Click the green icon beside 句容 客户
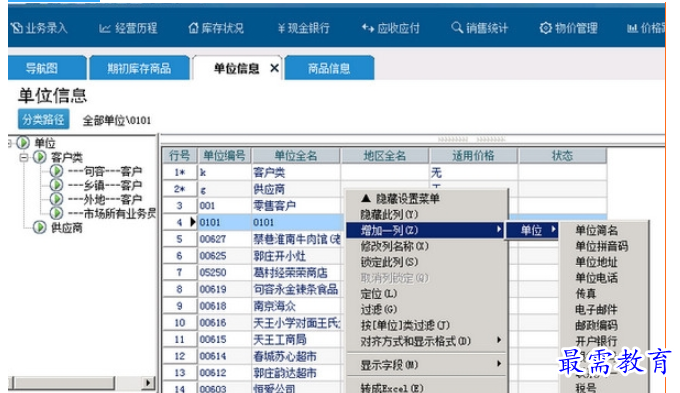The height and width of the screenshot is (393, 680). click(56, 171)
